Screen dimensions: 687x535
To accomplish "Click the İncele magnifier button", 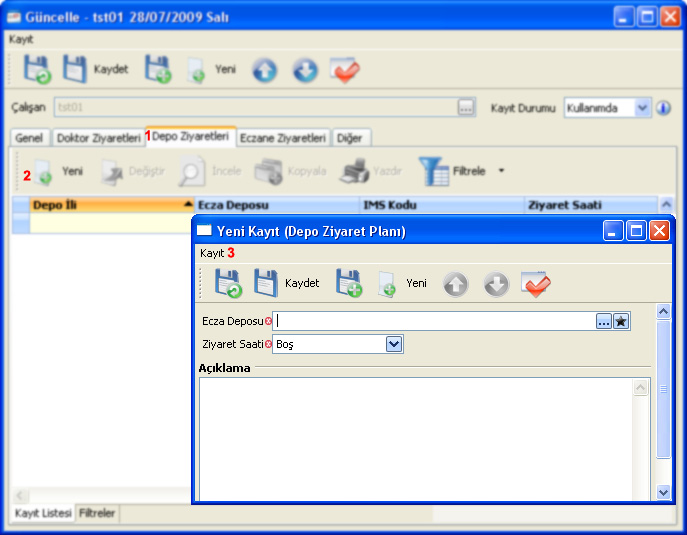I will click(210, 171).
